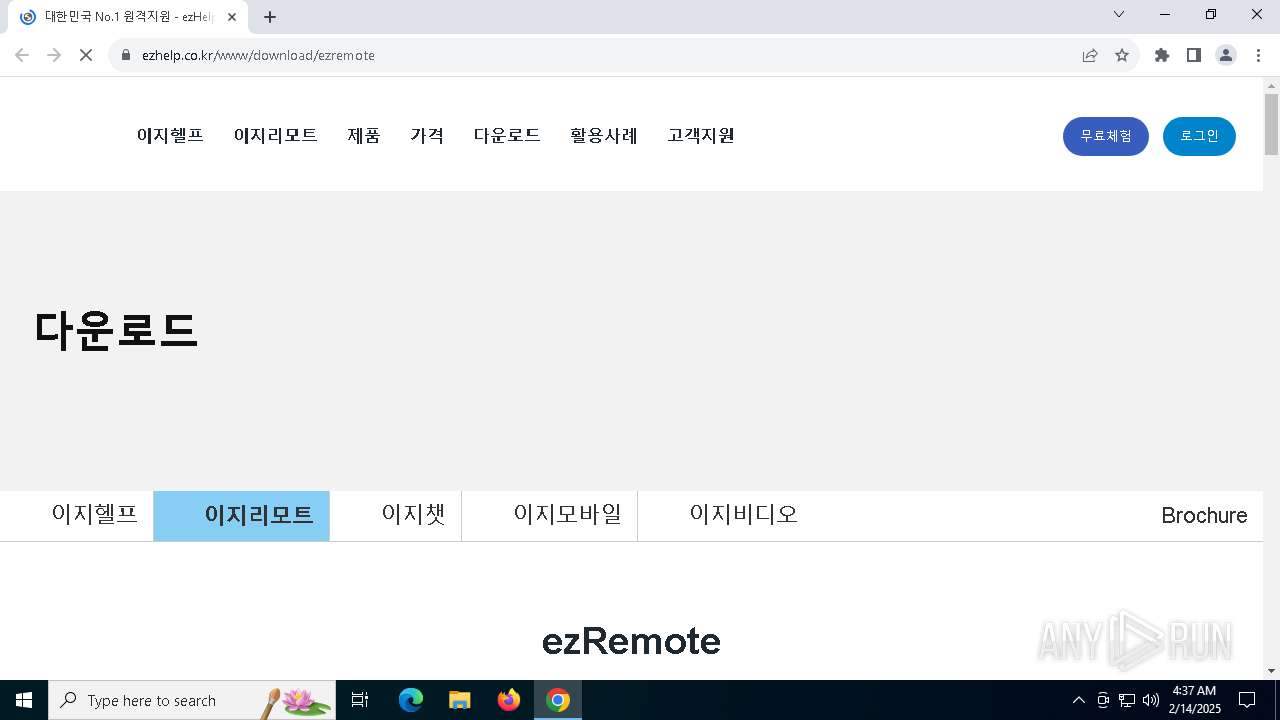Launch Microsoft Edge from taskbar
The height and width of the screenshot is (720, 1280).
(x=411, y=700)
